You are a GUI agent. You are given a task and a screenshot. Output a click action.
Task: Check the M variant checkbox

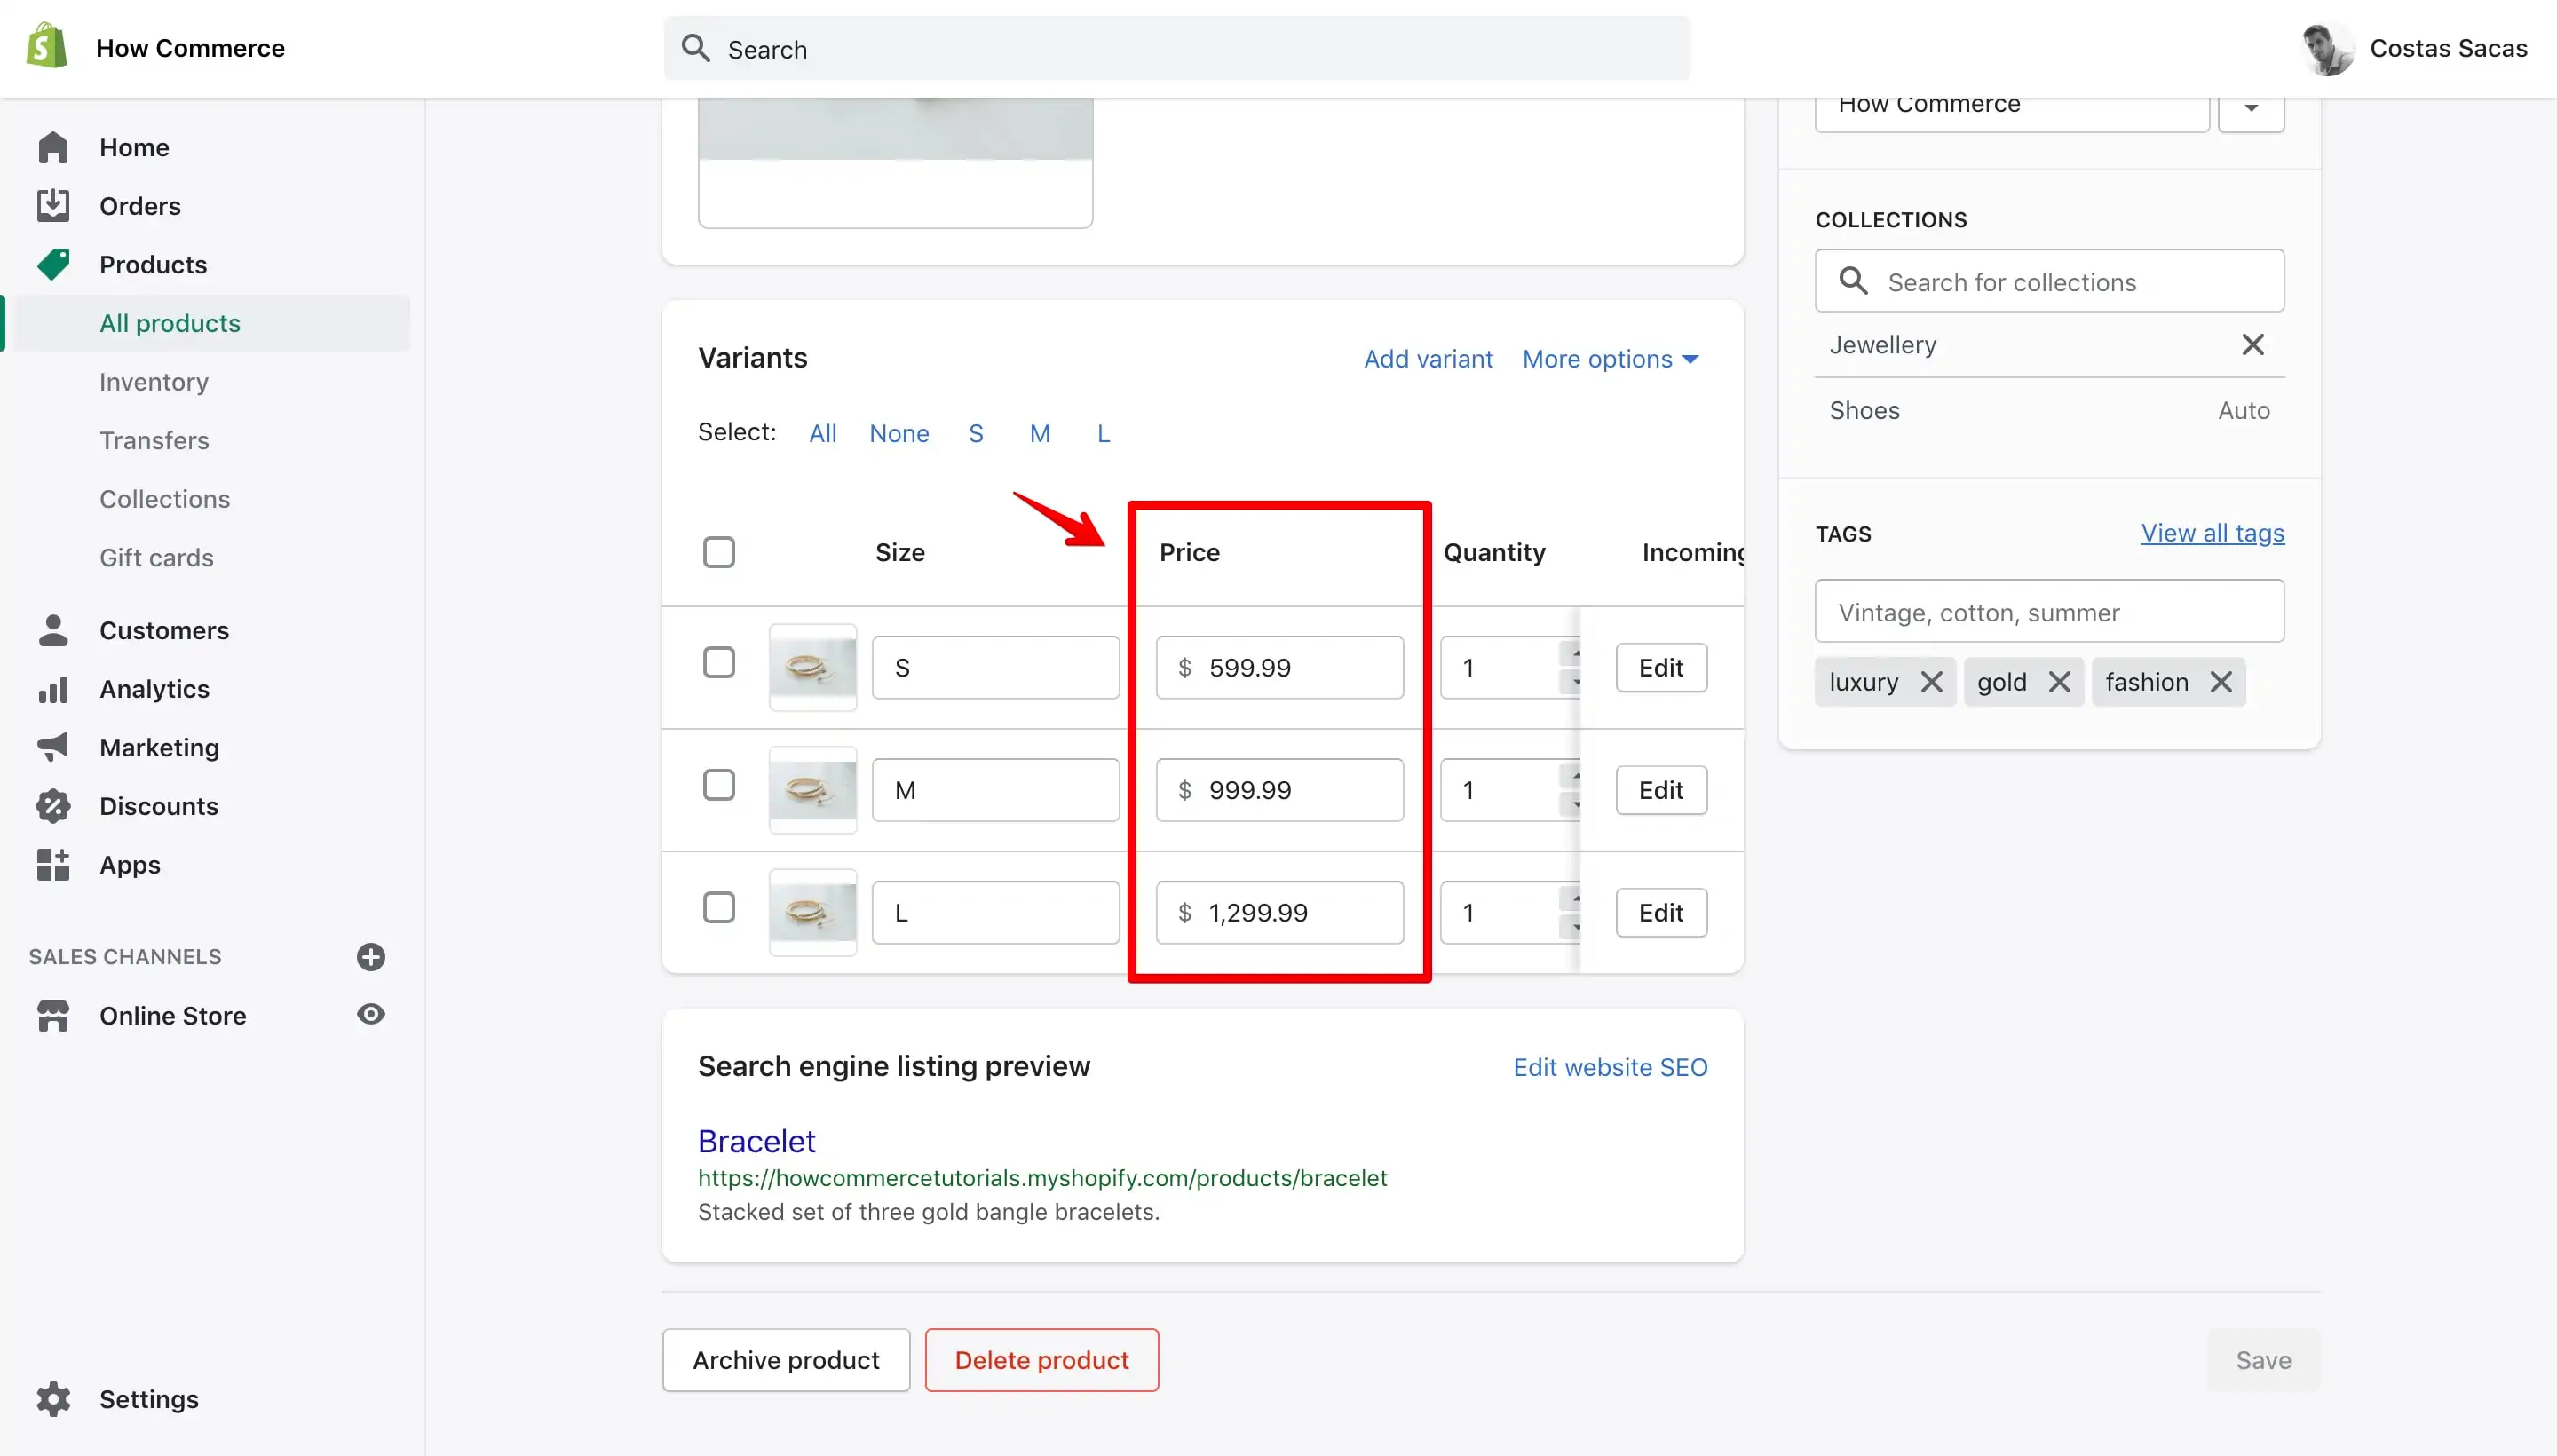click(x=718, y=785)
